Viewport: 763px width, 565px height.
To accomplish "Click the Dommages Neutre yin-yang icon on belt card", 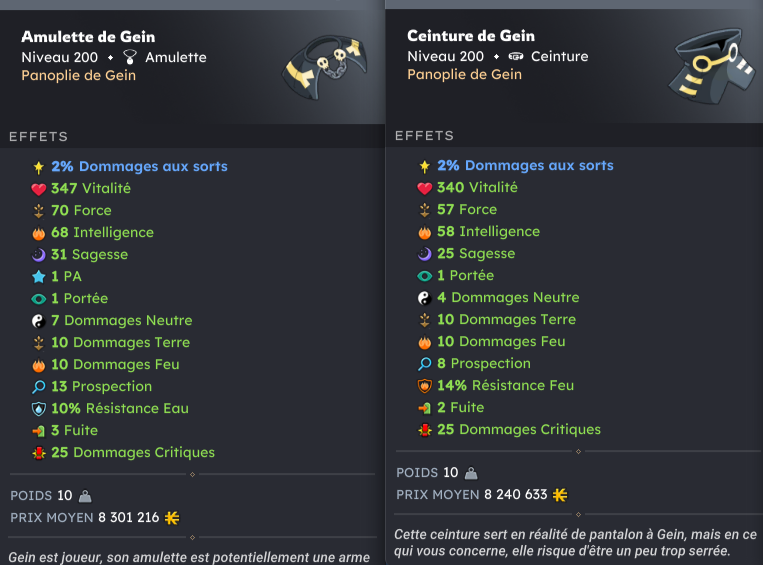I will [x=425, y=297].
